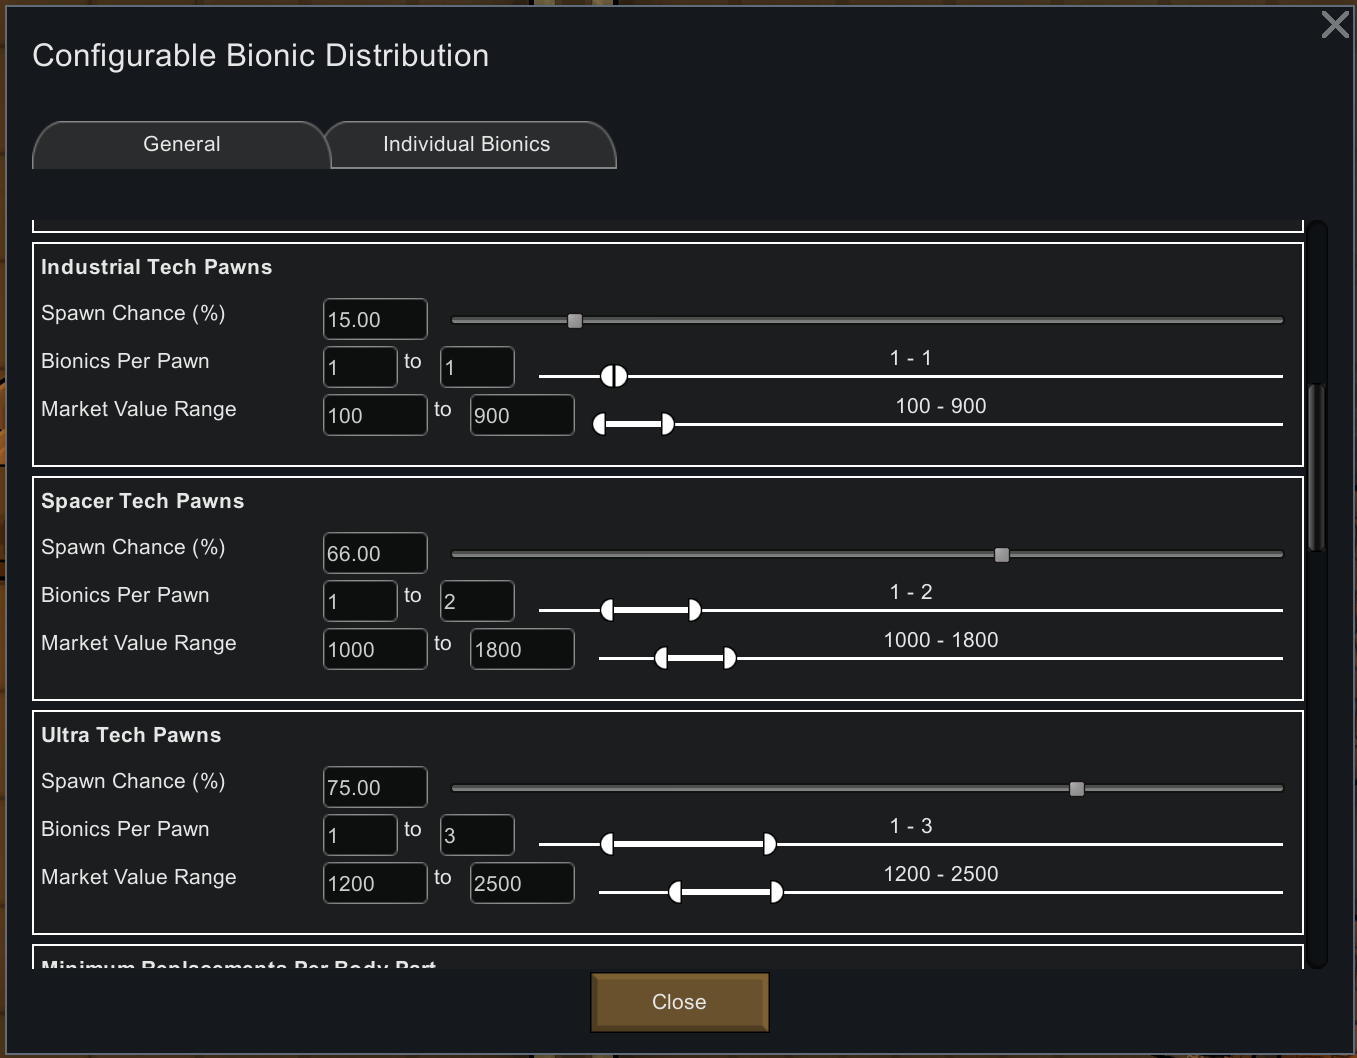This screenshot has width=1357, height=1058.
Task: Click the Spacer Tech Pawns heading
Action: click(143, 501)
